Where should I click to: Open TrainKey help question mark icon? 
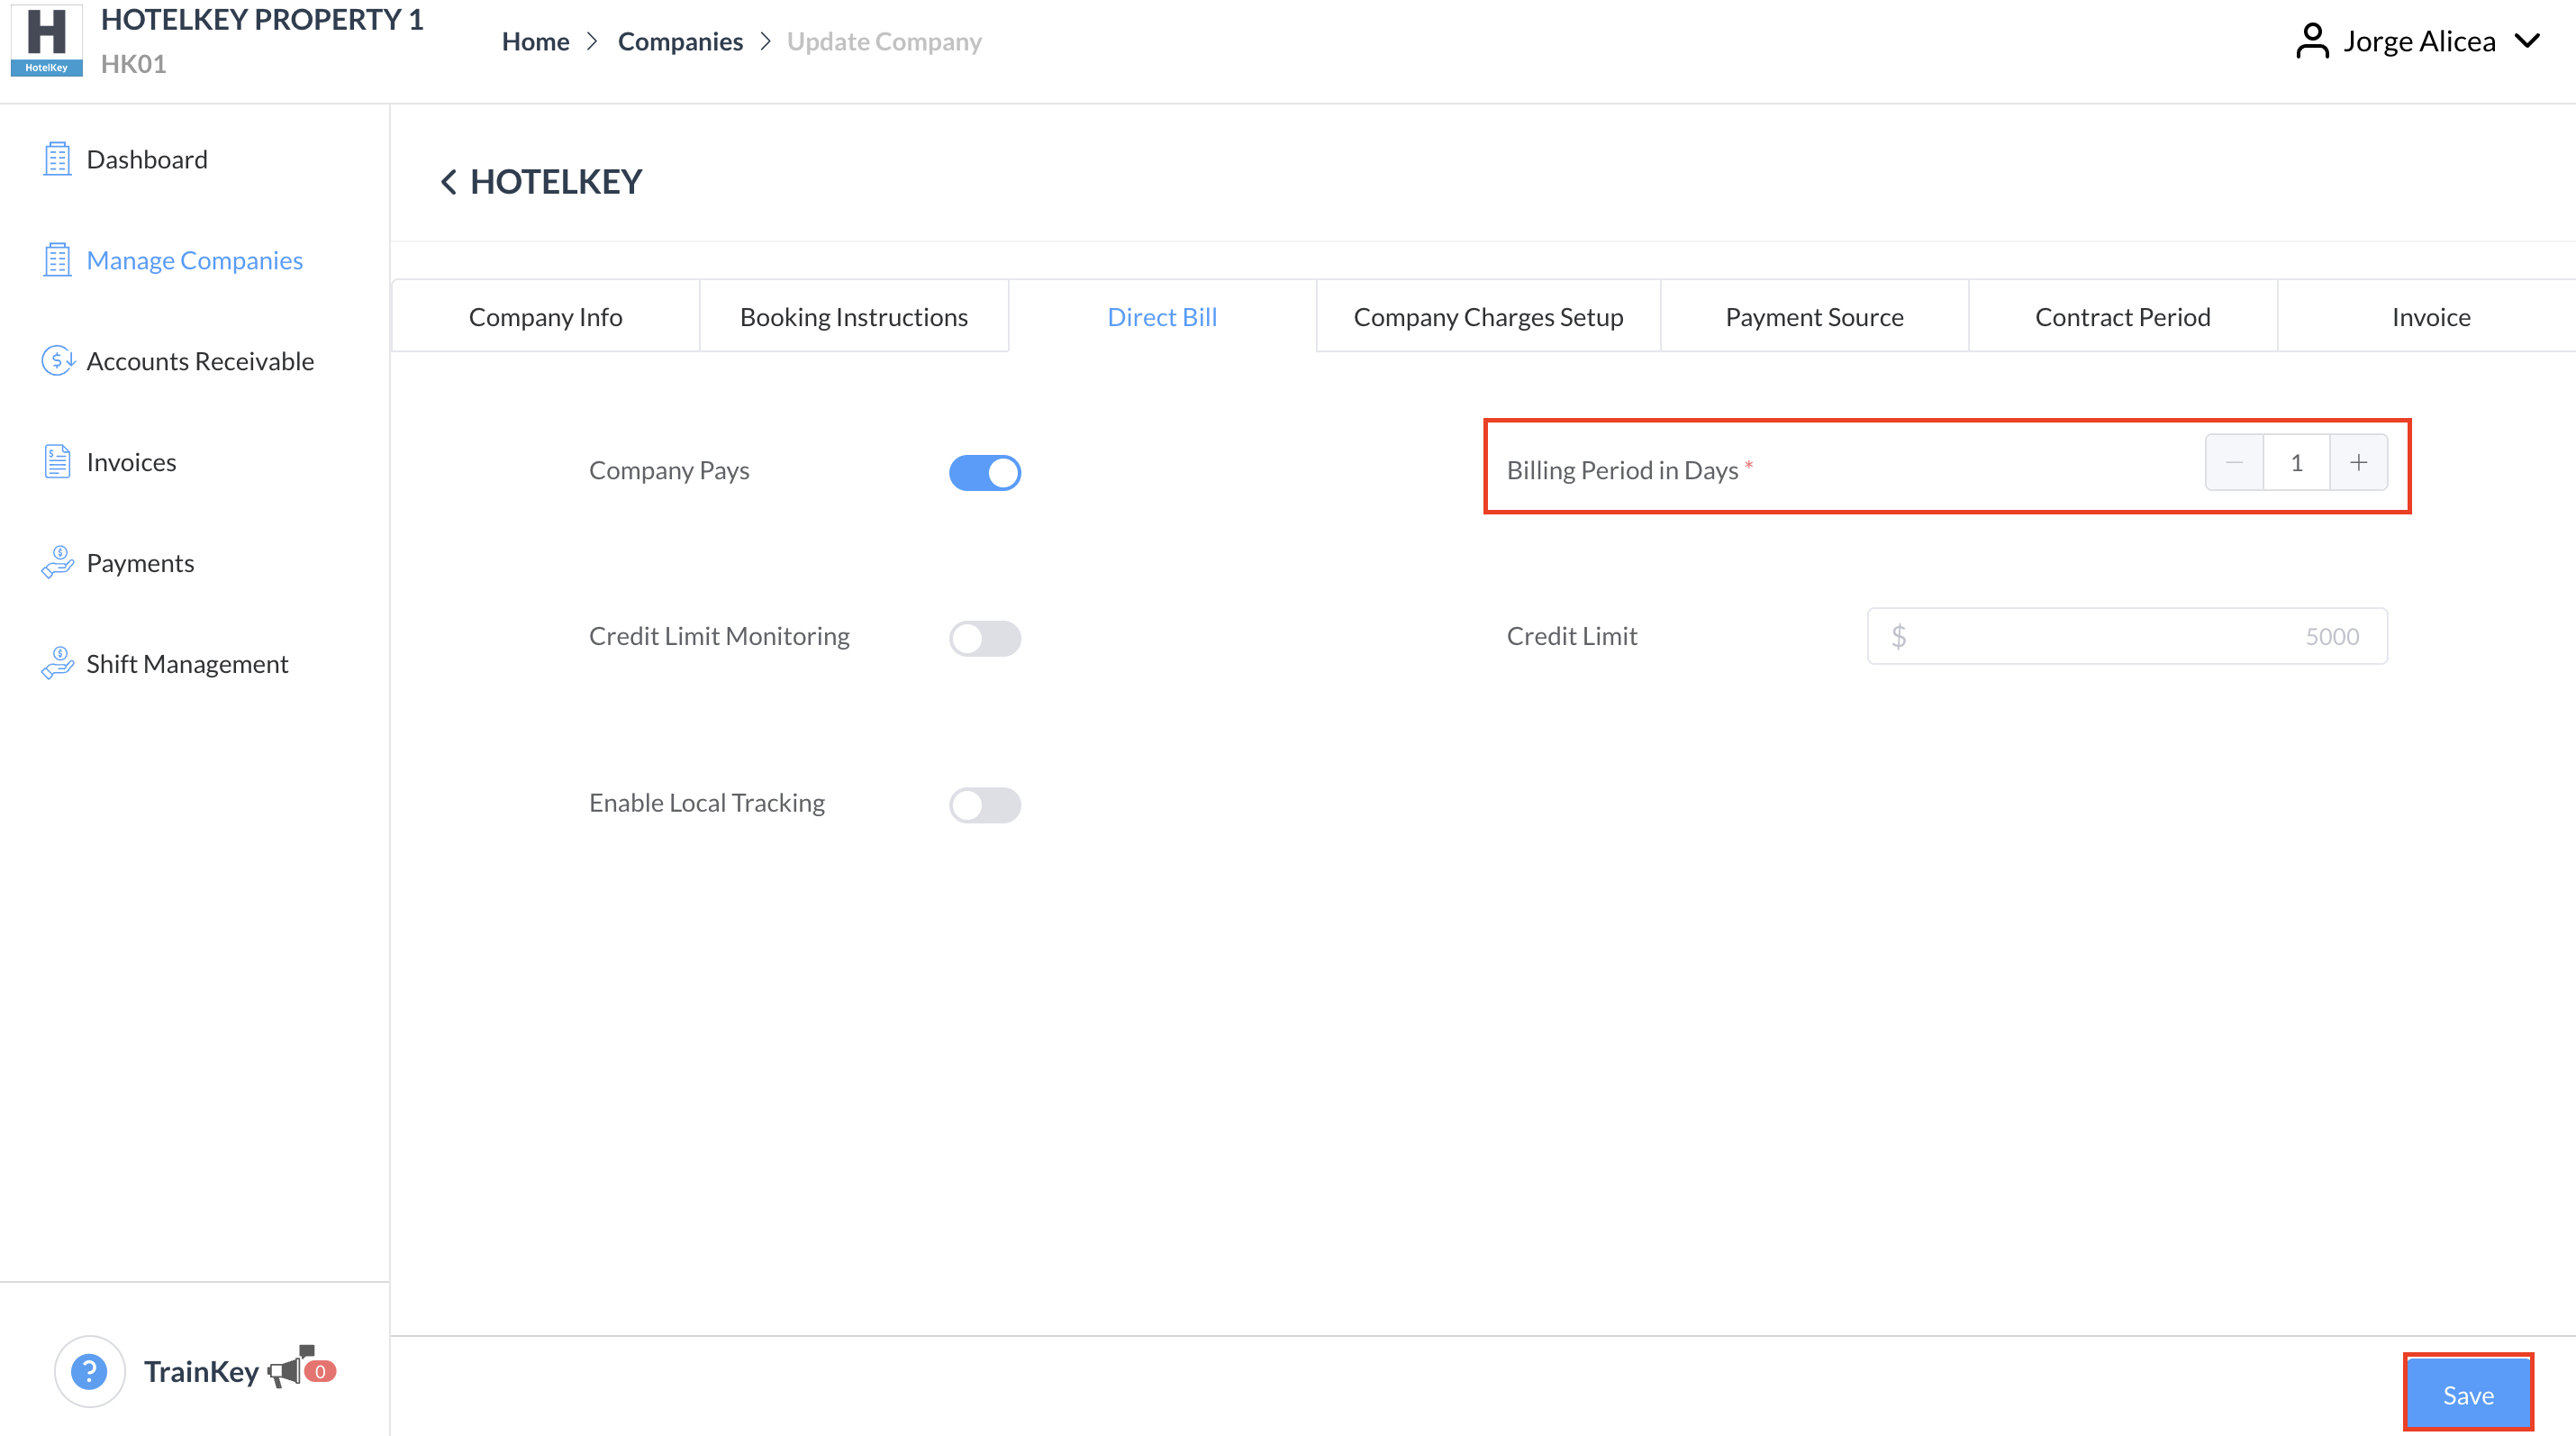(89, 1371)
